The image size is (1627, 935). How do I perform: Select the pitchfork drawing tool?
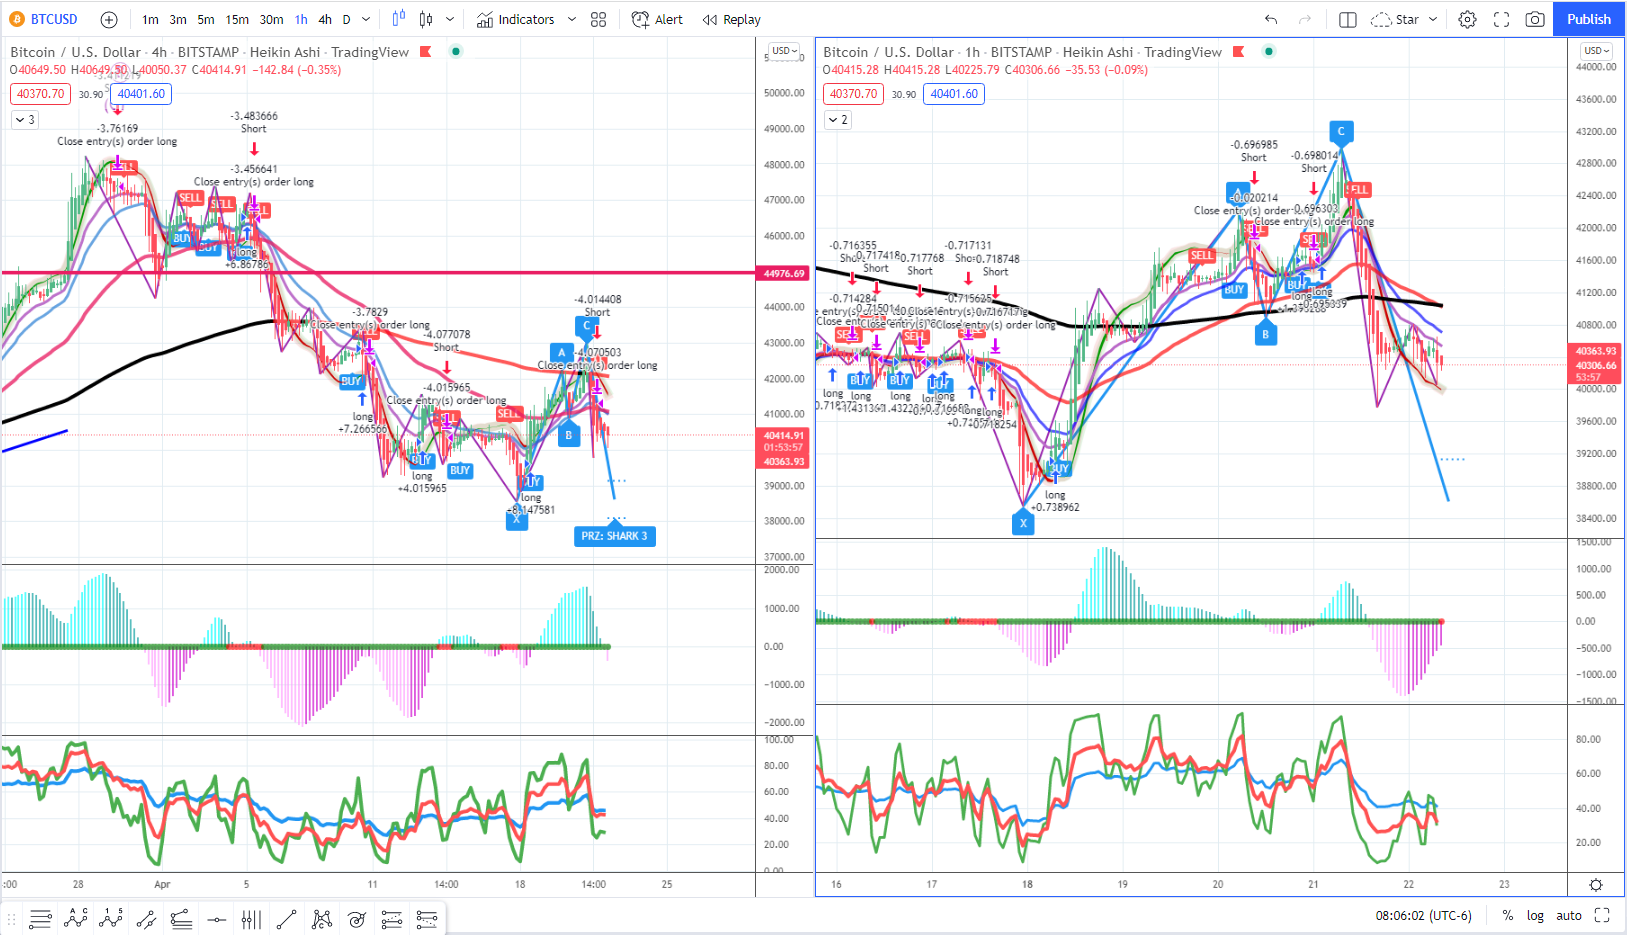[x=321, y=919]
